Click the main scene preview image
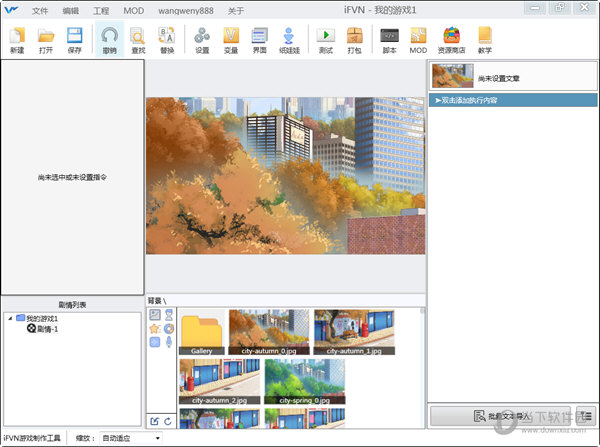Image resolution: width=600 pixels, height=447 pixels. pos(285,176)
